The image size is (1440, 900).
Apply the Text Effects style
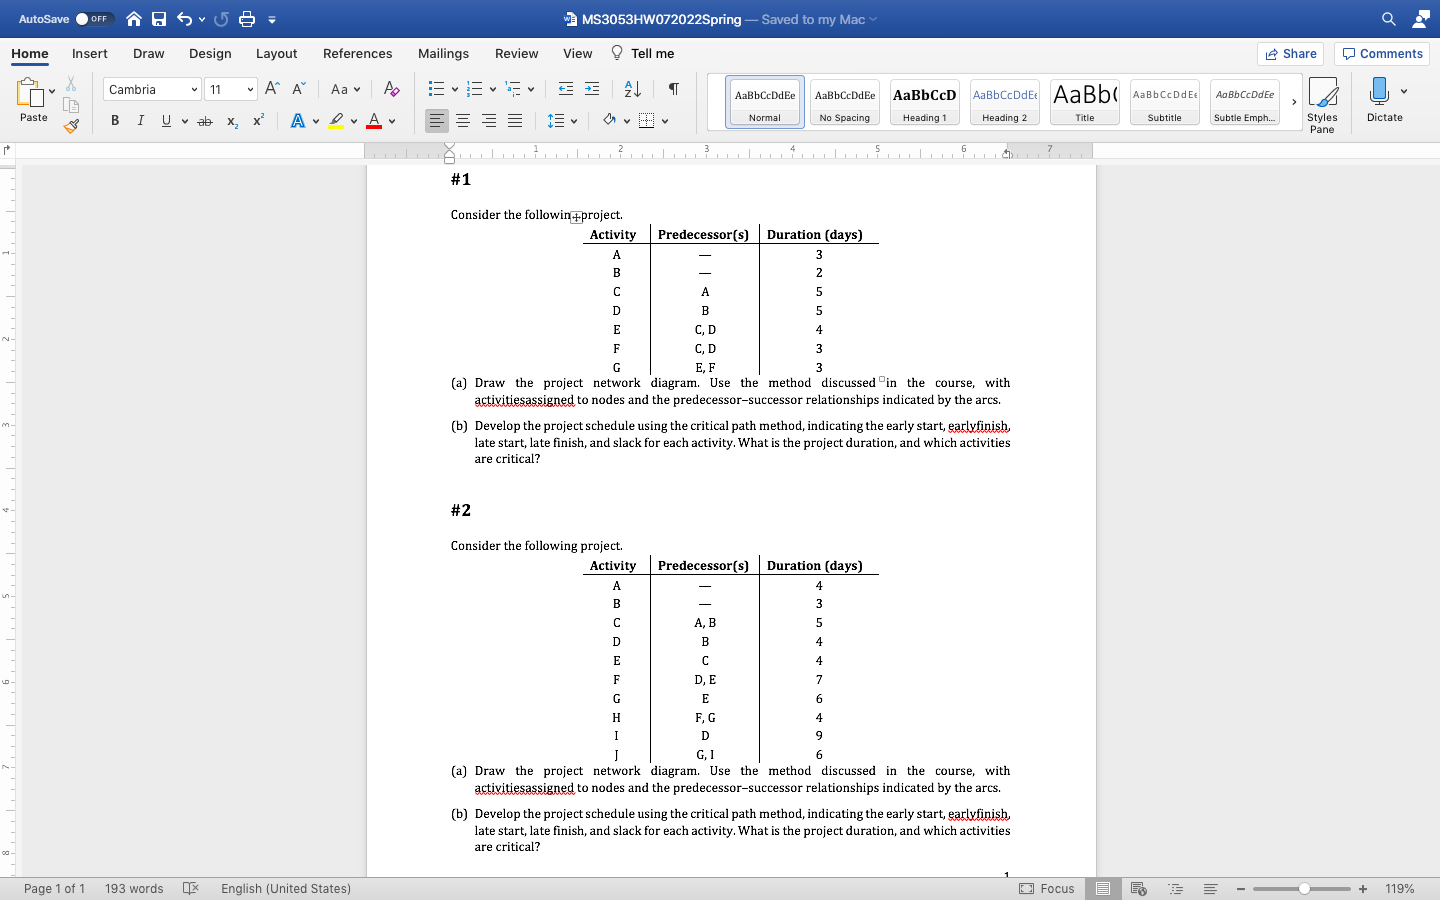[297, 121]
